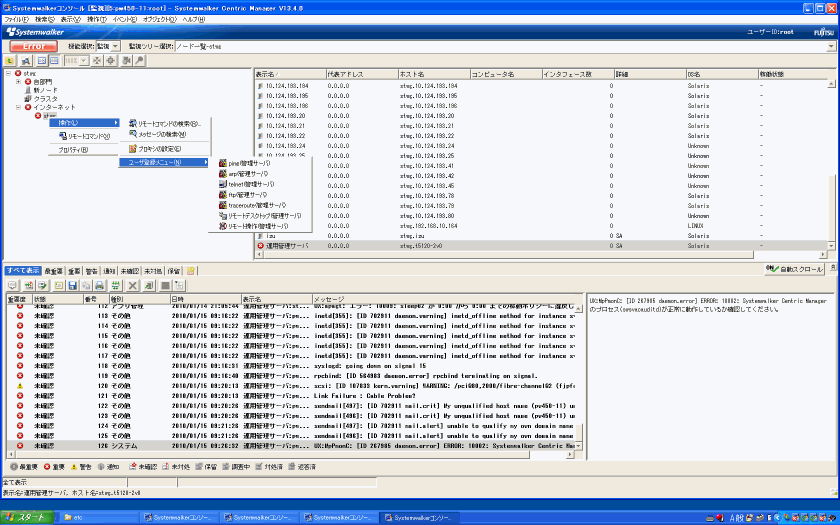Viewport: 840px width, 525px height.
Task: Select the 運用管理サーバ node row
Action: point(542,246)
